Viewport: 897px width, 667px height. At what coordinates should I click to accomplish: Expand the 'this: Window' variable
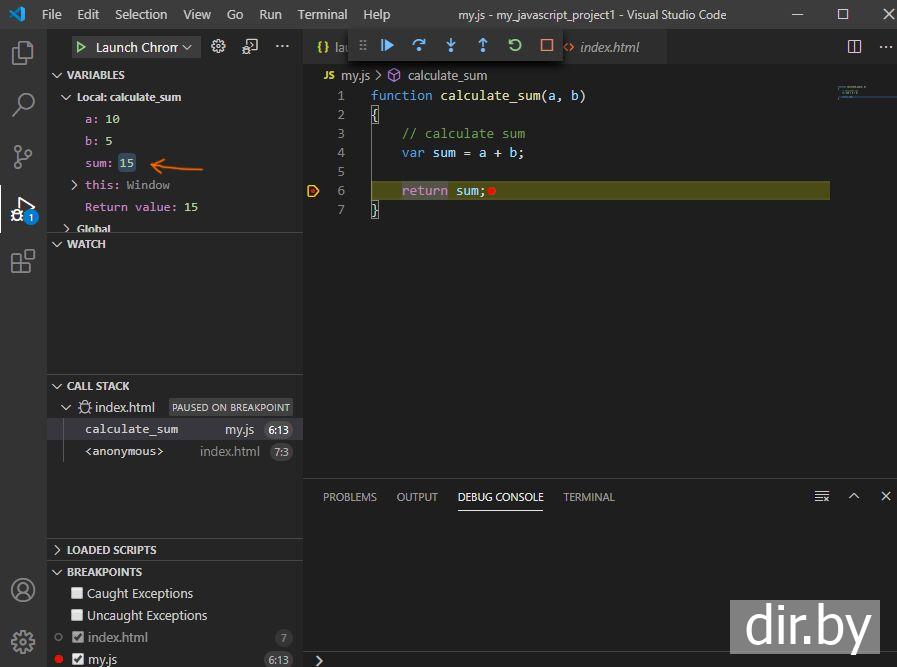tap(75, 185)
